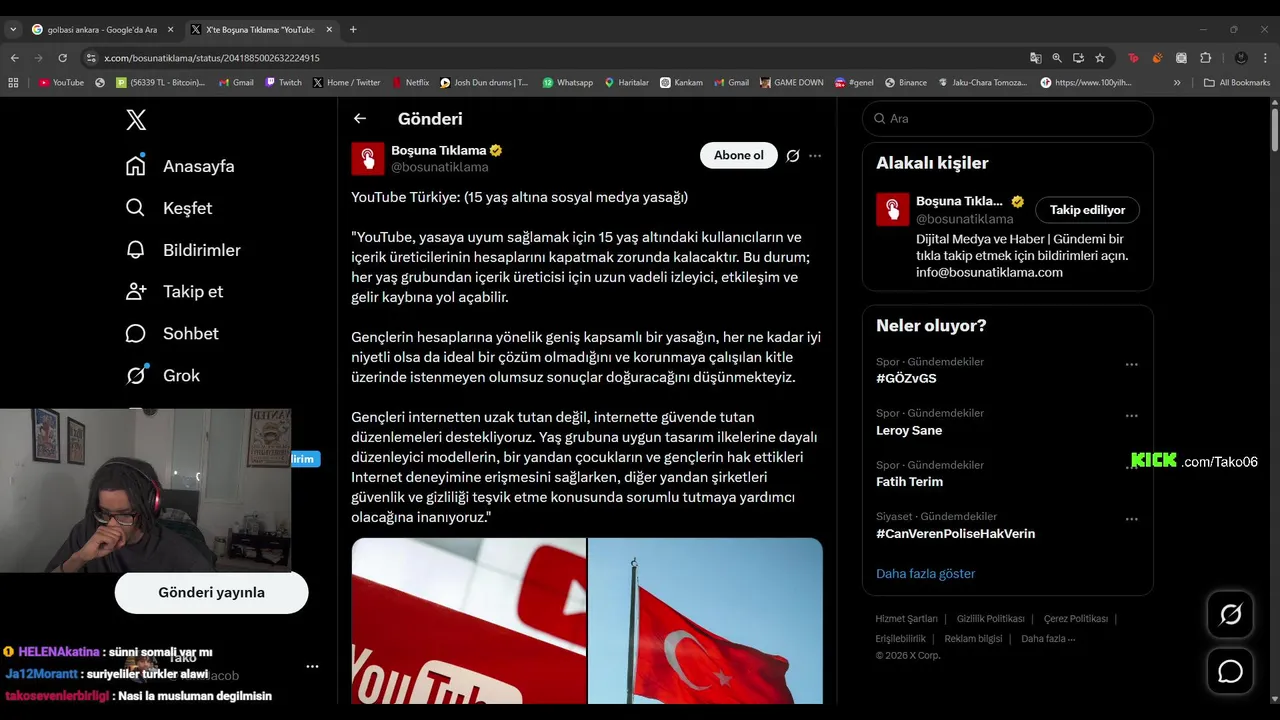Click the back arrow beside Gönderi

360,118
